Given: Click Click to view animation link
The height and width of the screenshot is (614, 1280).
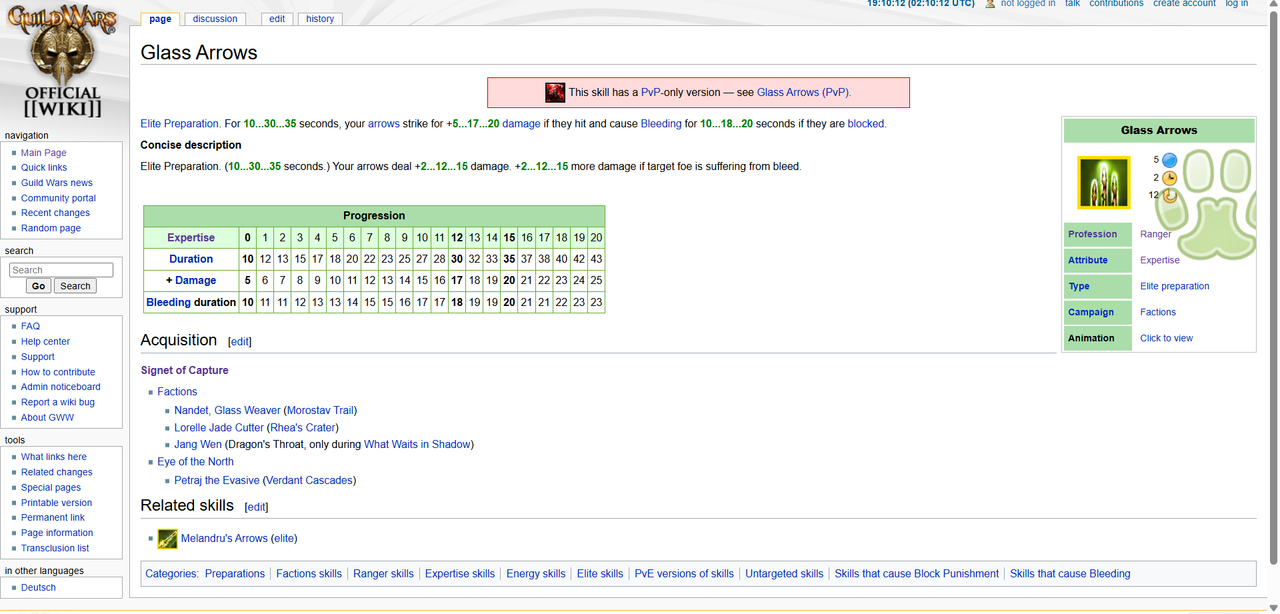Looking at the screenshot, I should (x=1166, y=338).
